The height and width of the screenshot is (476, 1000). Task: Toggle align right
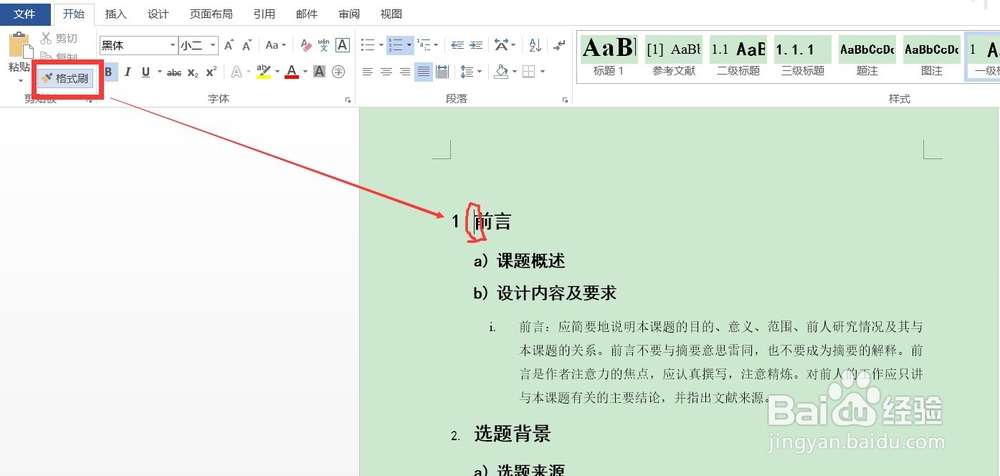pyautogui.click(x=404, y=71)
